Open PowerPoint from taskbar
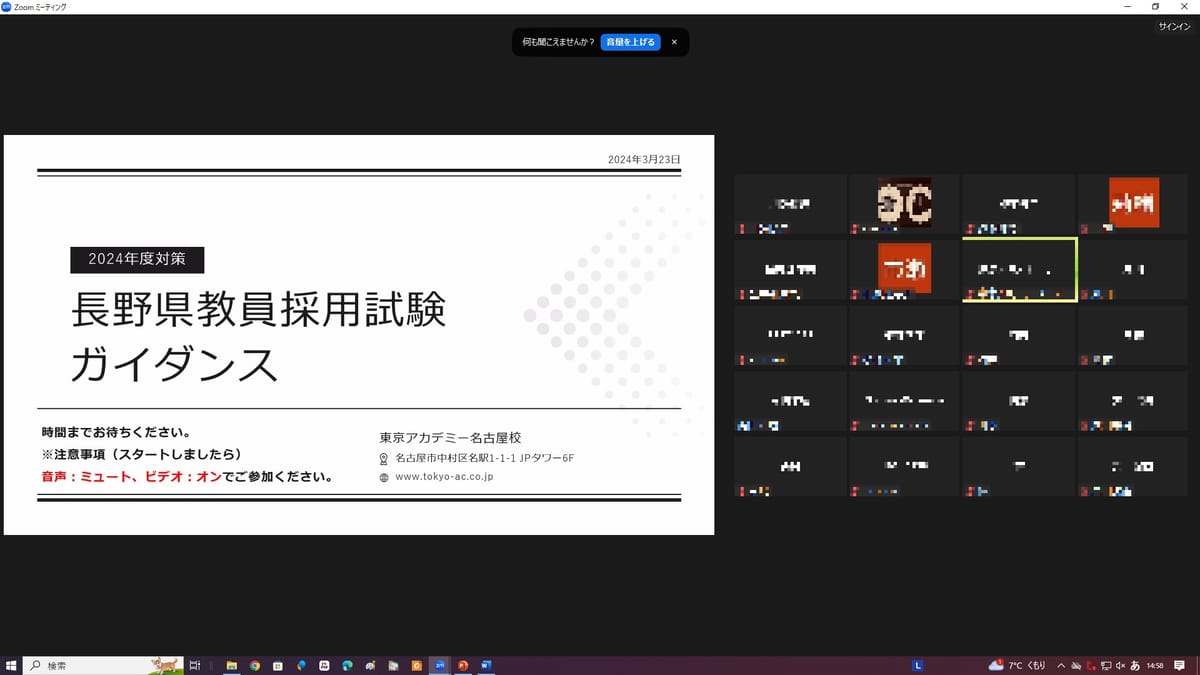The width and height of the screenshot is (1200, 675). coord(463,665)
